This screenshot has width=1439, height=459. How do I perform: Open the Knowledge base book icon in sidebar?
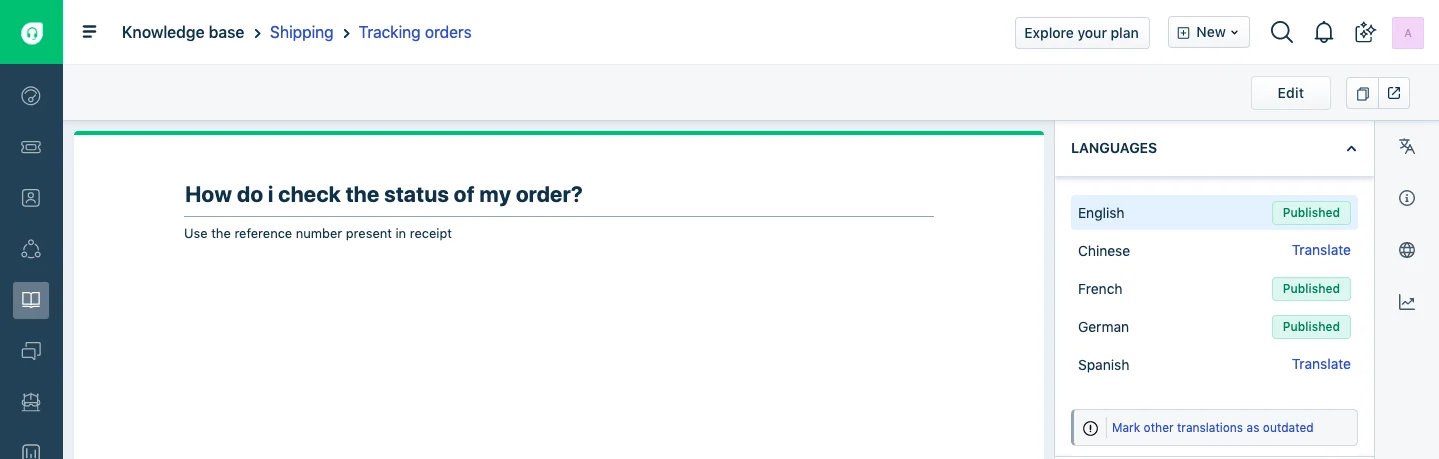[31, 300]
